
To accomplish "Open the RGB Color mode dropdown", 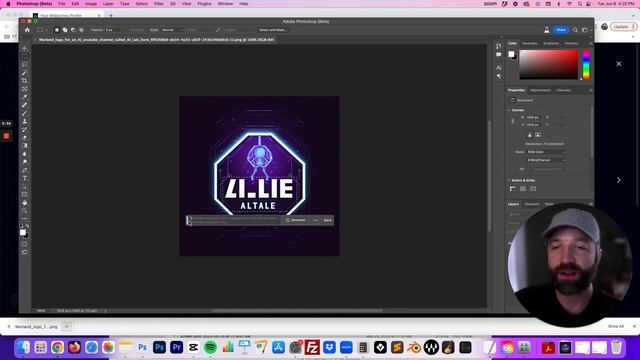I will pos(546,152).
